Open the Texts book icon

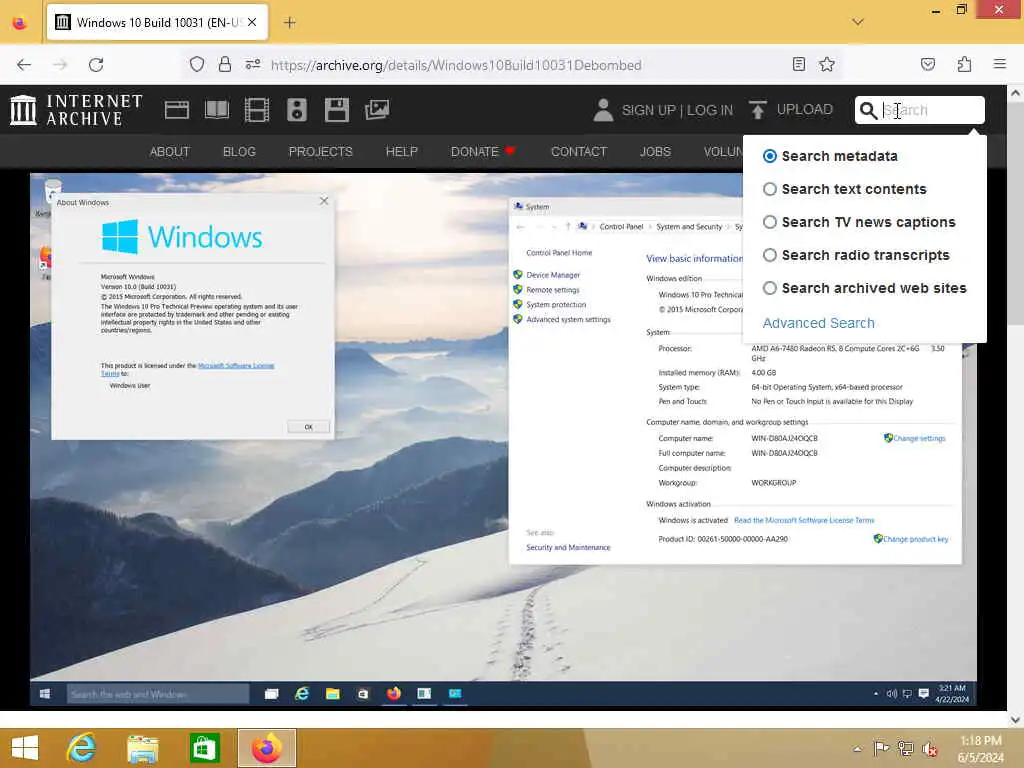(217, 110)
